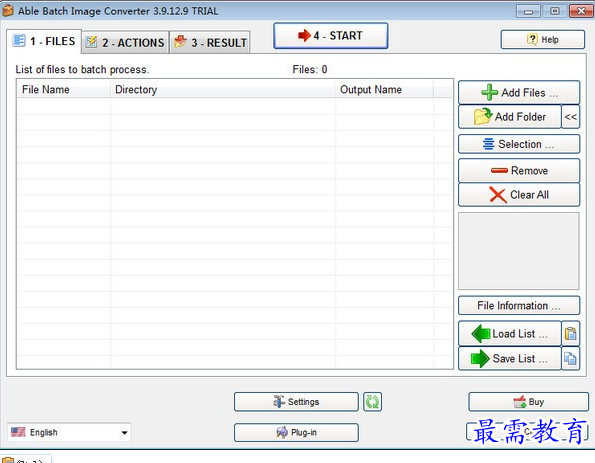Copy file list to clipboard icon
Screen dimensions: 595x463
point(570,358)
